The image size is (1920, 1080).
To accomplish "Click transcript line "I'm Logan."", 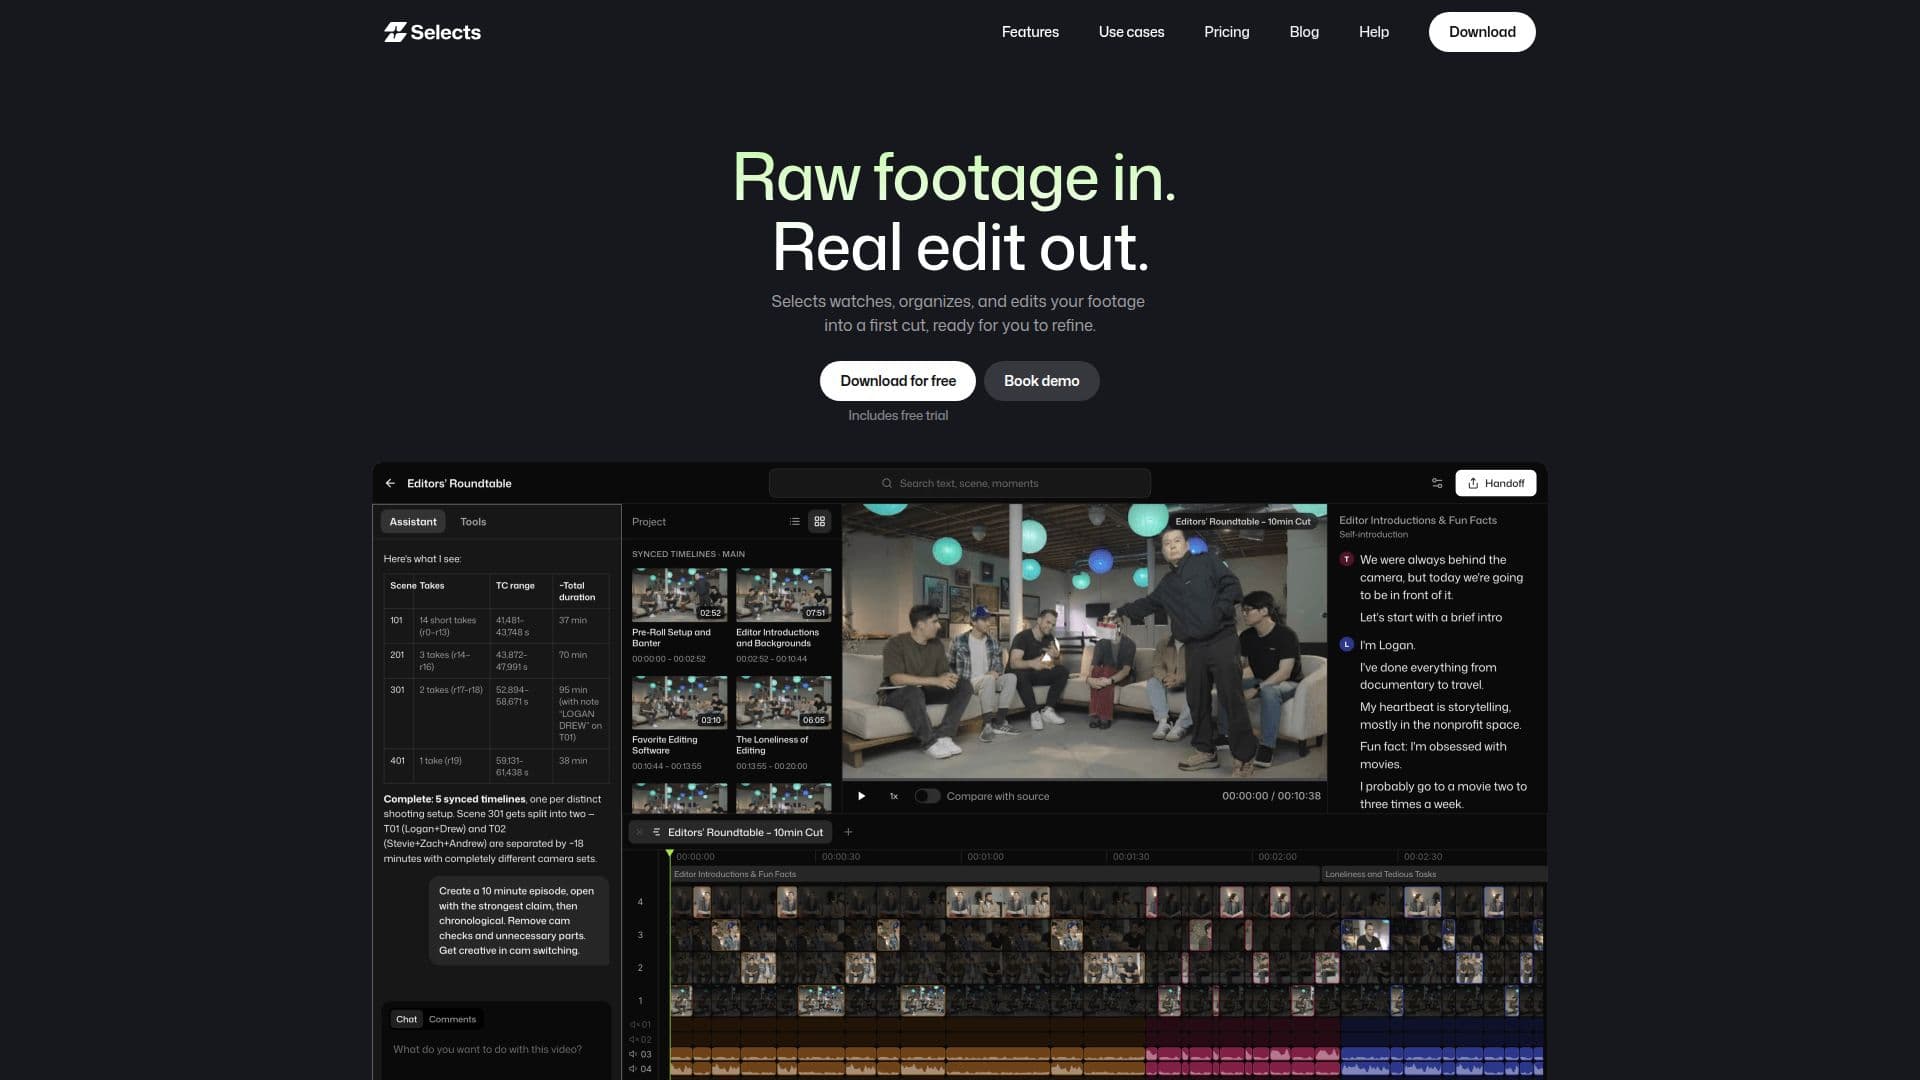I will 1387,645.
